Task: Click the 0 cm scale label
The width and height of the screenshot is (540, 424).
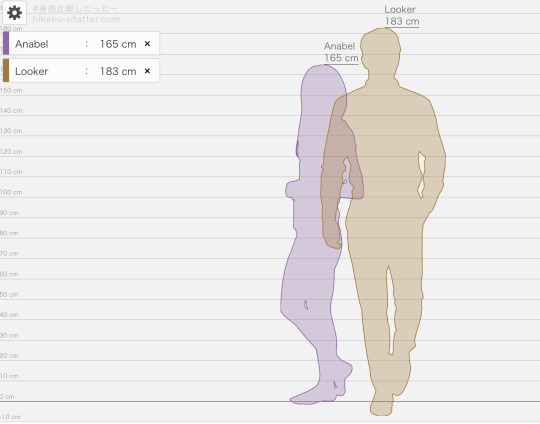Action: coord(7,396)
